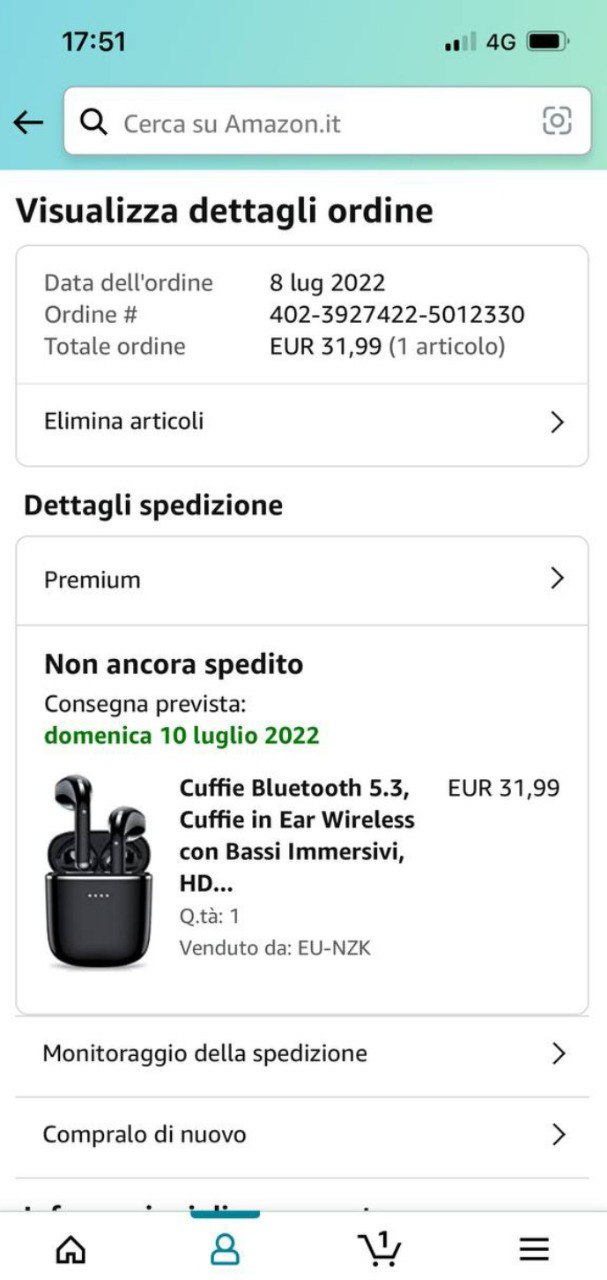Open the account profile icon
Viewport: 607px width, 1280px height.
pos(225,1248)
